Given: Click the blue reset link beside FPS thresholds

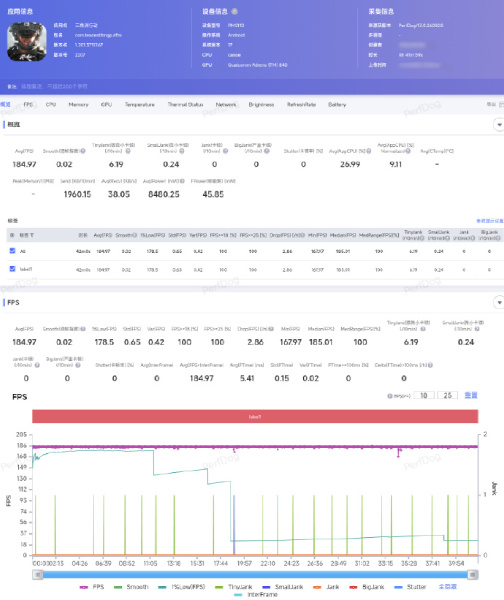Looking at the screenshot, I should tap(471, 395).
